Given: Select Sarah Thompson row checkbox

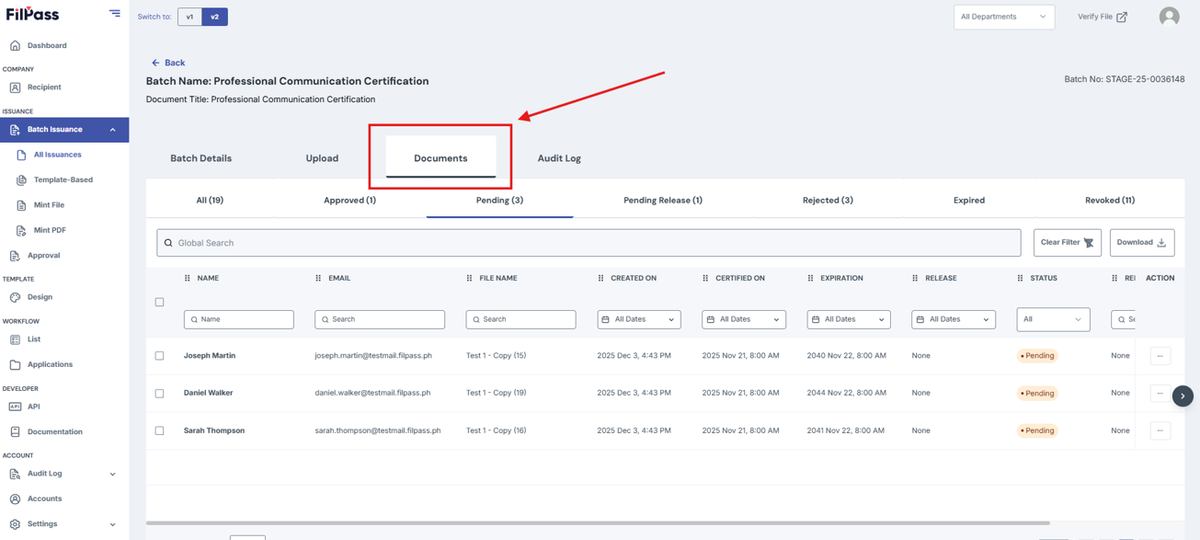Looking at the screenshot, I should point(159,431).
